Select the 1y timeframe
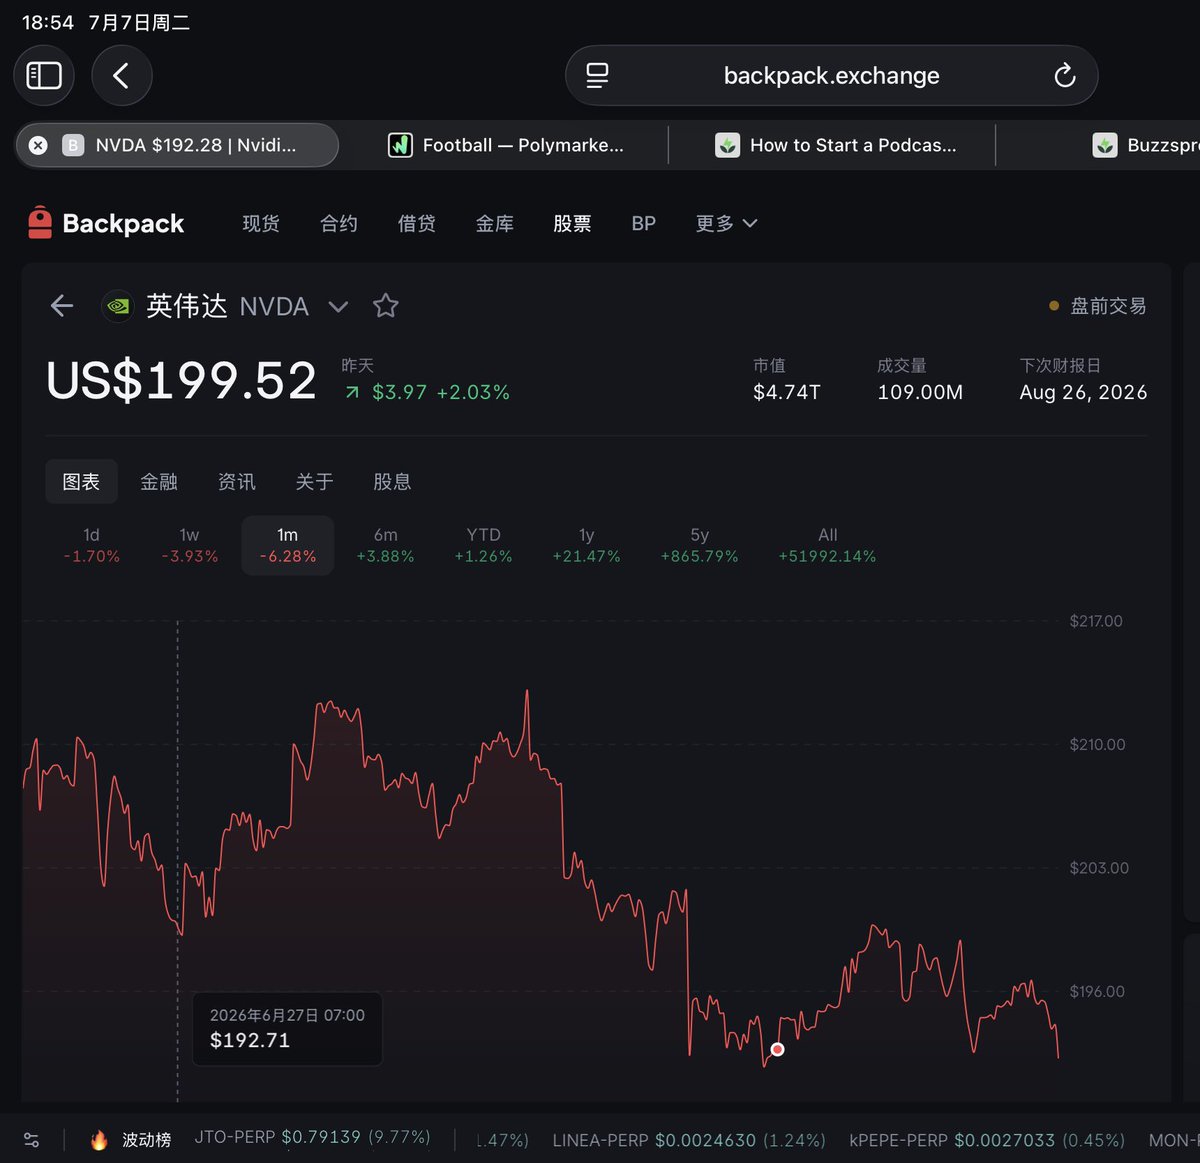 tap(586, 546)
